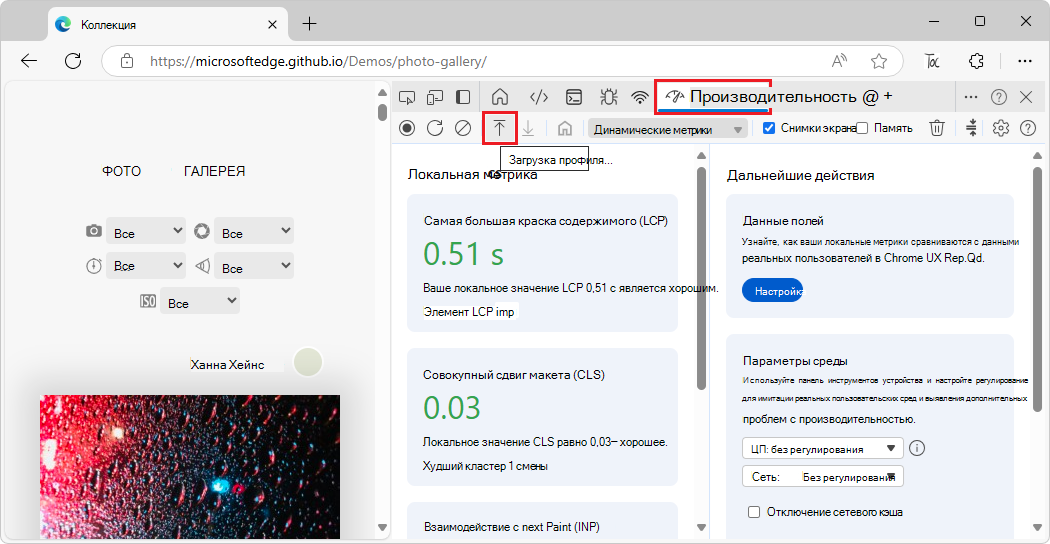This screenshot has height=544, width=1050.
Task: Click the address bar URL
Action: pyautogui.click(x=318, y=62)
